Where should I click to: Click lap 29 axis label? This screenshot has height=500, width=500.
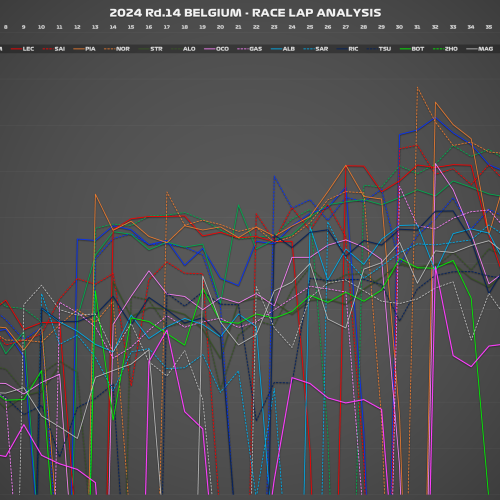pyautogui.click(x=381, y=27)
